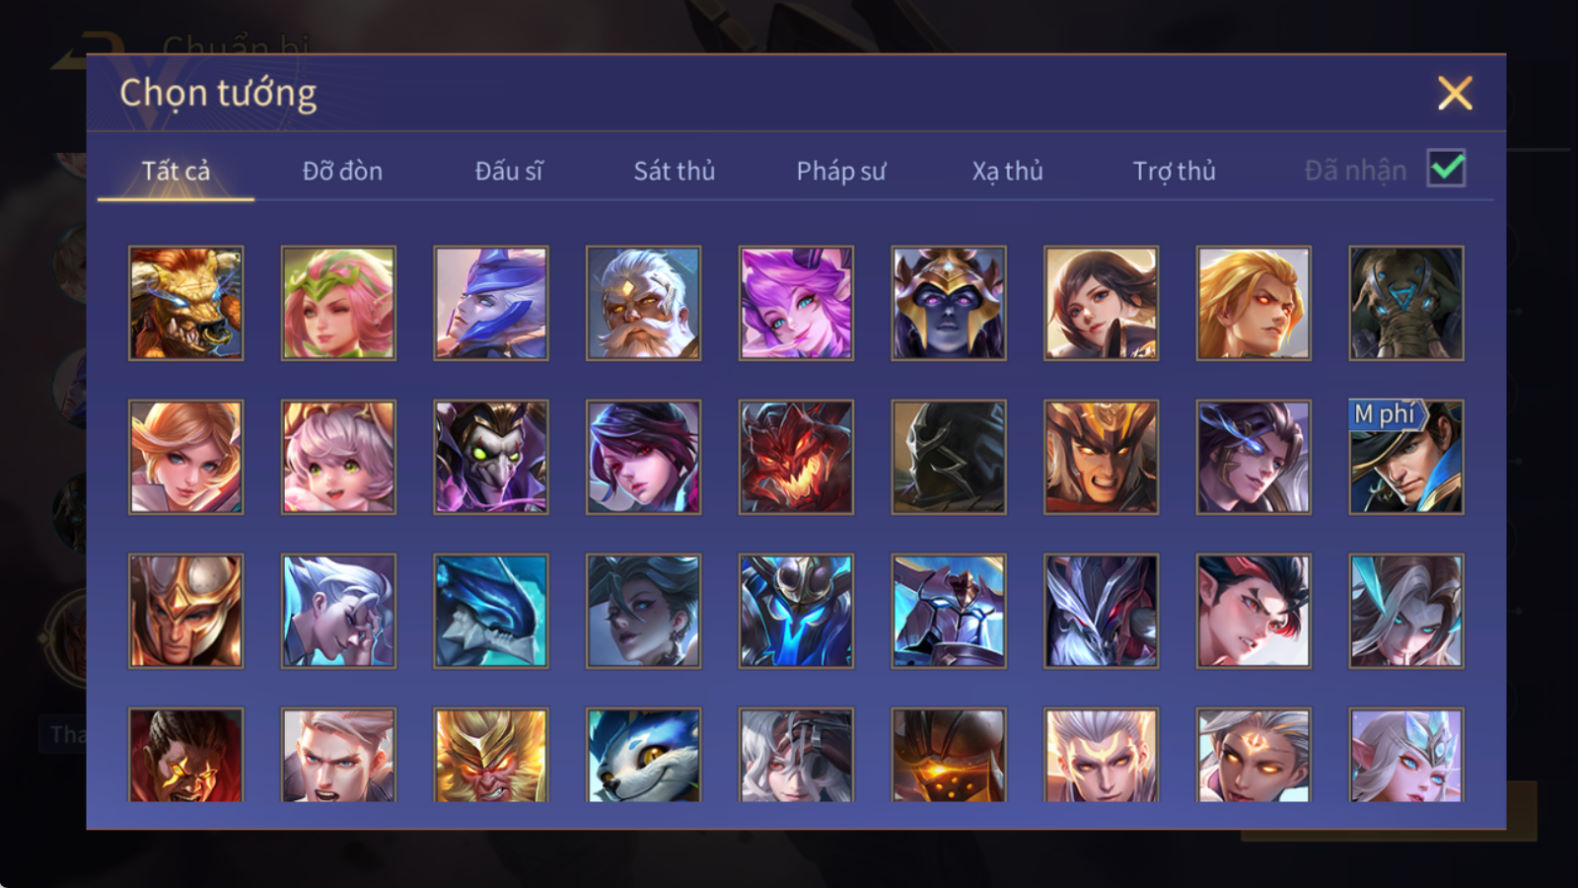
Task: Pick the hero tagged M phí
Action: [x=1406, y=457]
